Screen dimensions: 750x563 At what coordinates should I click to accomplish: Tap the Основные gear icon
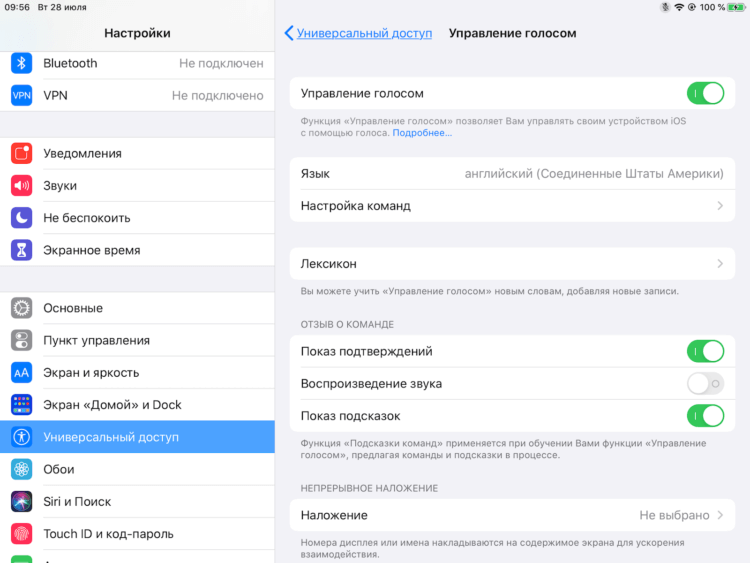click(22, 308)
